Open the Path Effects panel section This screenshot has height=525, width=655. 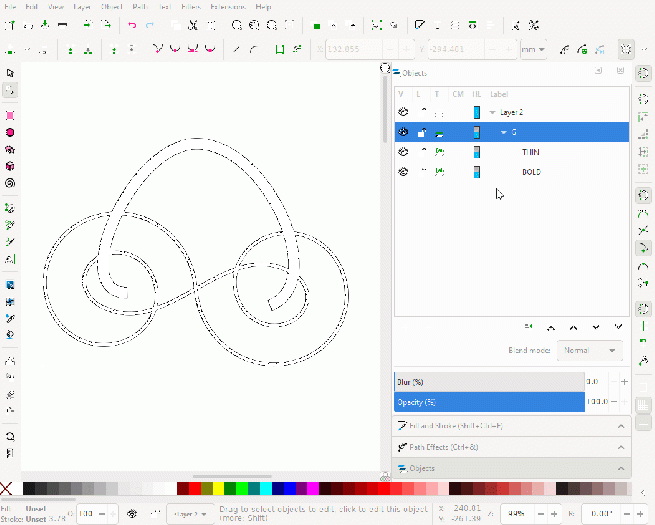510,447
